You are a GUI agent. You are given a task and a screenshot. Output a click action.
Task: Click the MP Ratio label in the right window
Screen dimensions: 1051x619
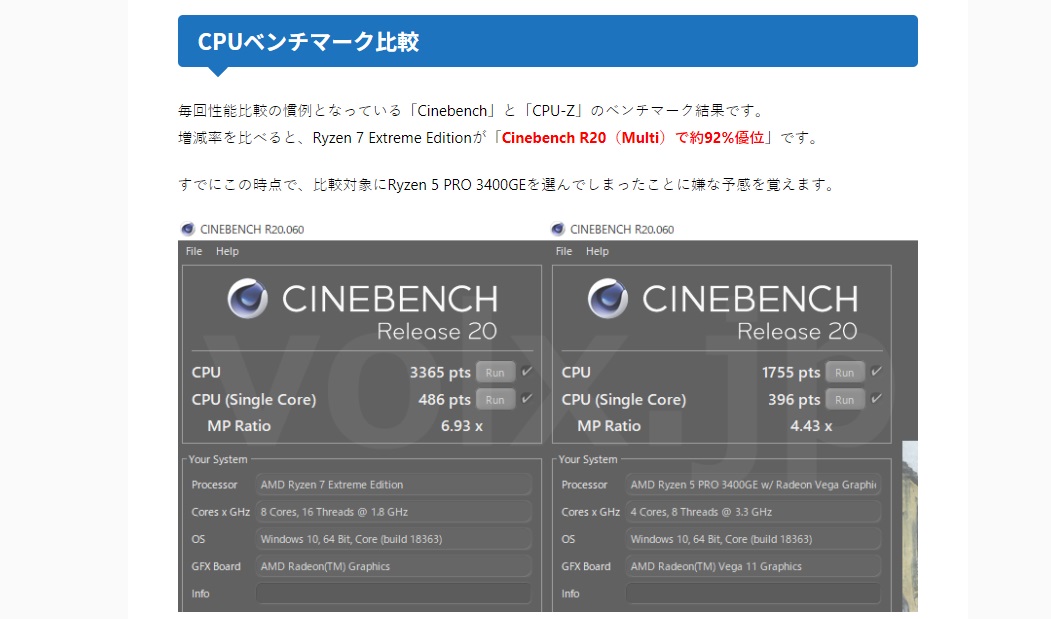point(609,426)
